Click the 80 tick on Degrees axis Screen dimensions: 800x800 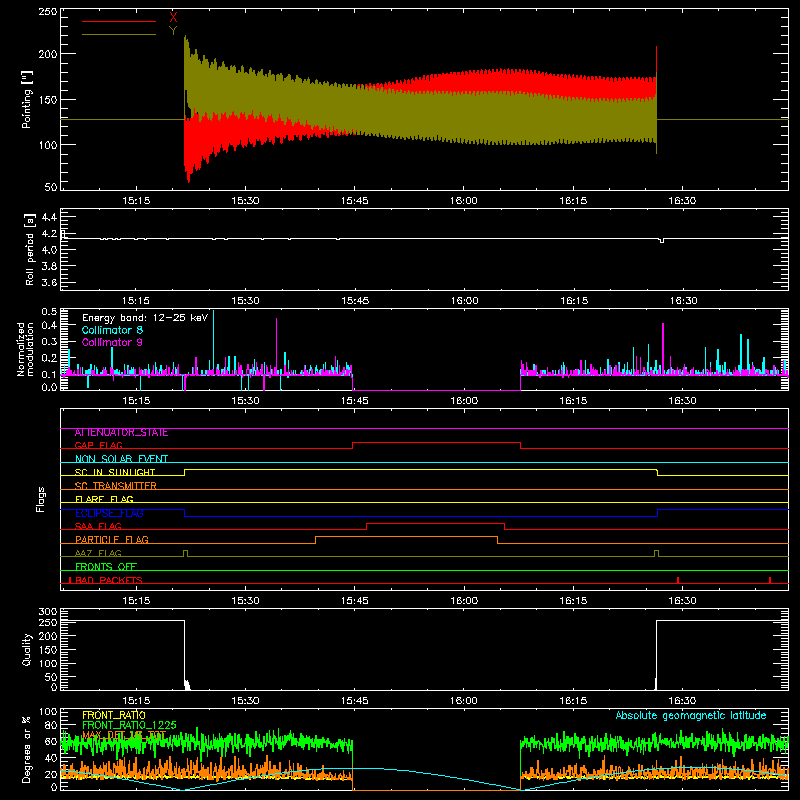point(52,725)
